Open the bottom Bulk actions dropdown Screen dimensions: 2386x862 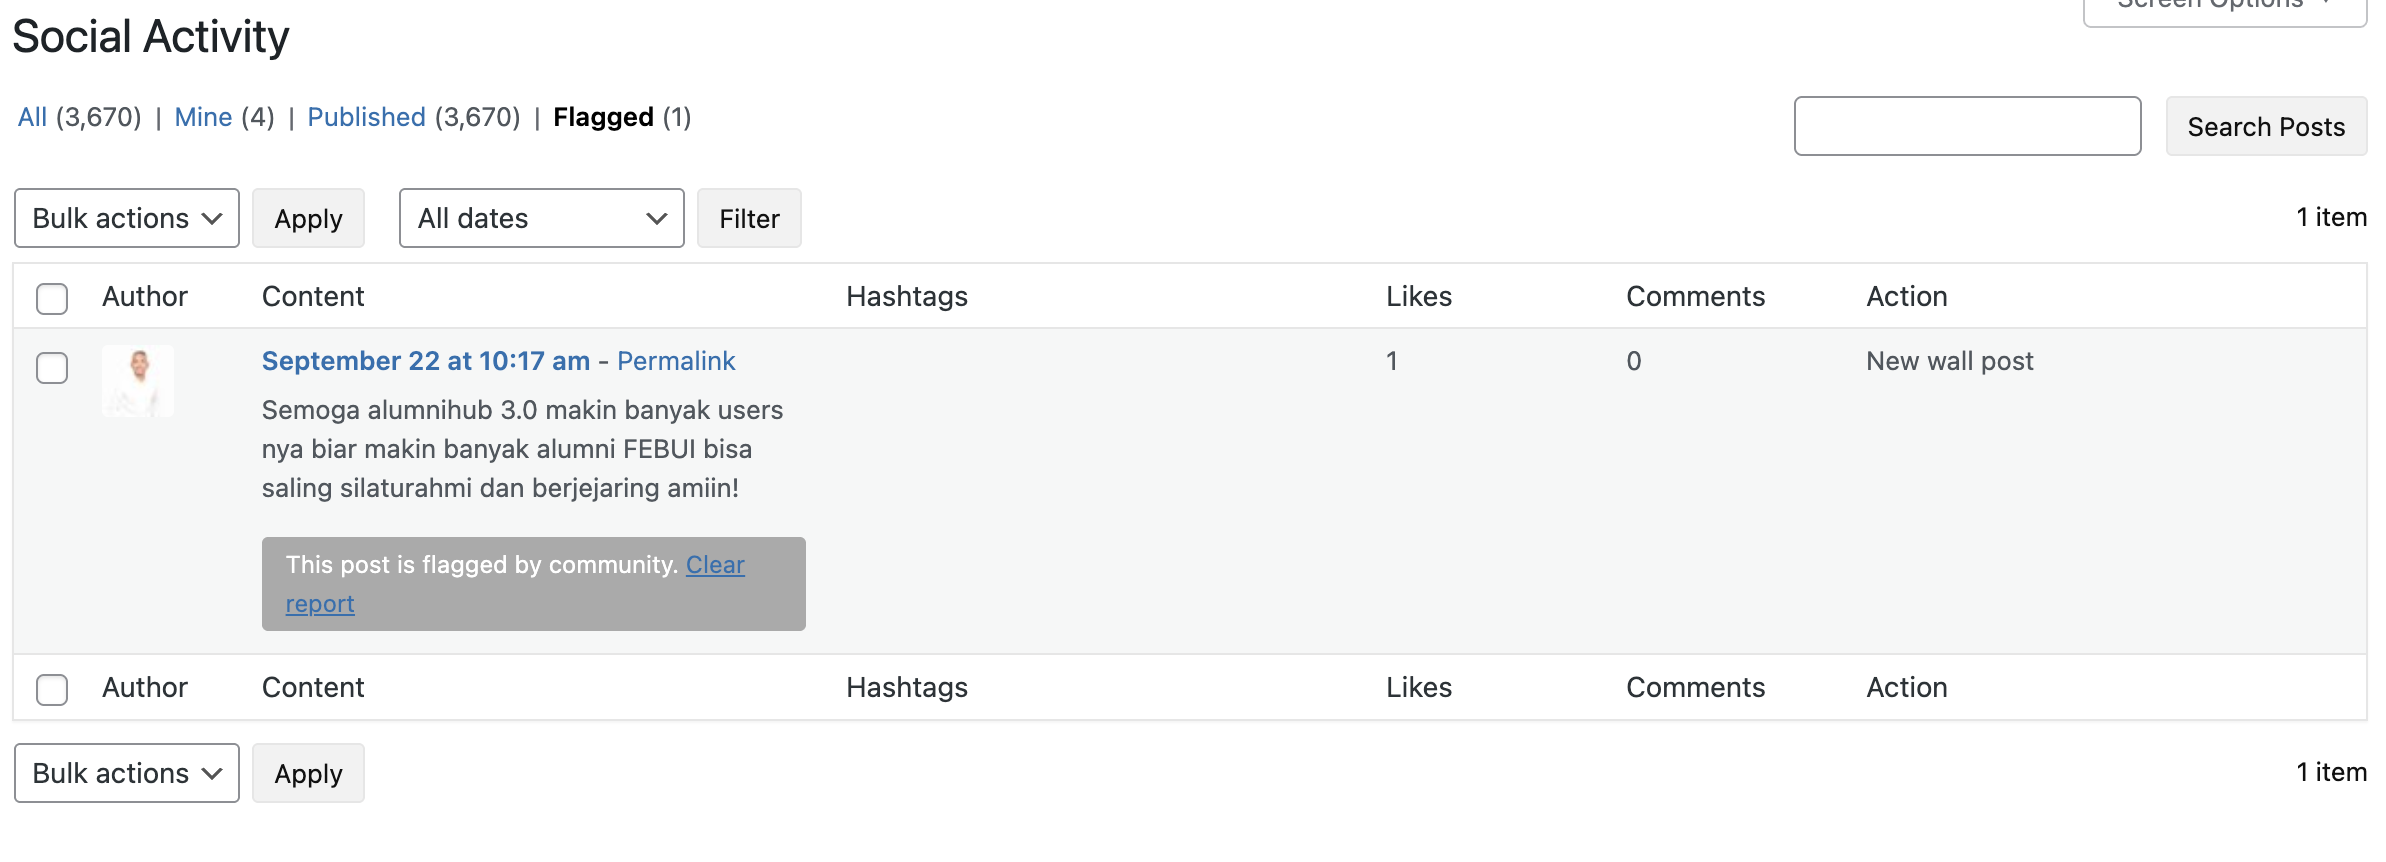tap(127, 773)
